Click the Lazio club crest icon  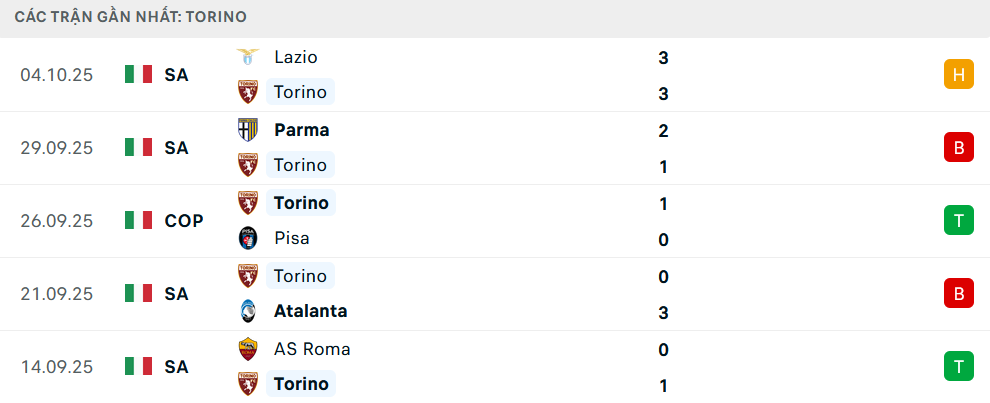(x=247, y=57)
